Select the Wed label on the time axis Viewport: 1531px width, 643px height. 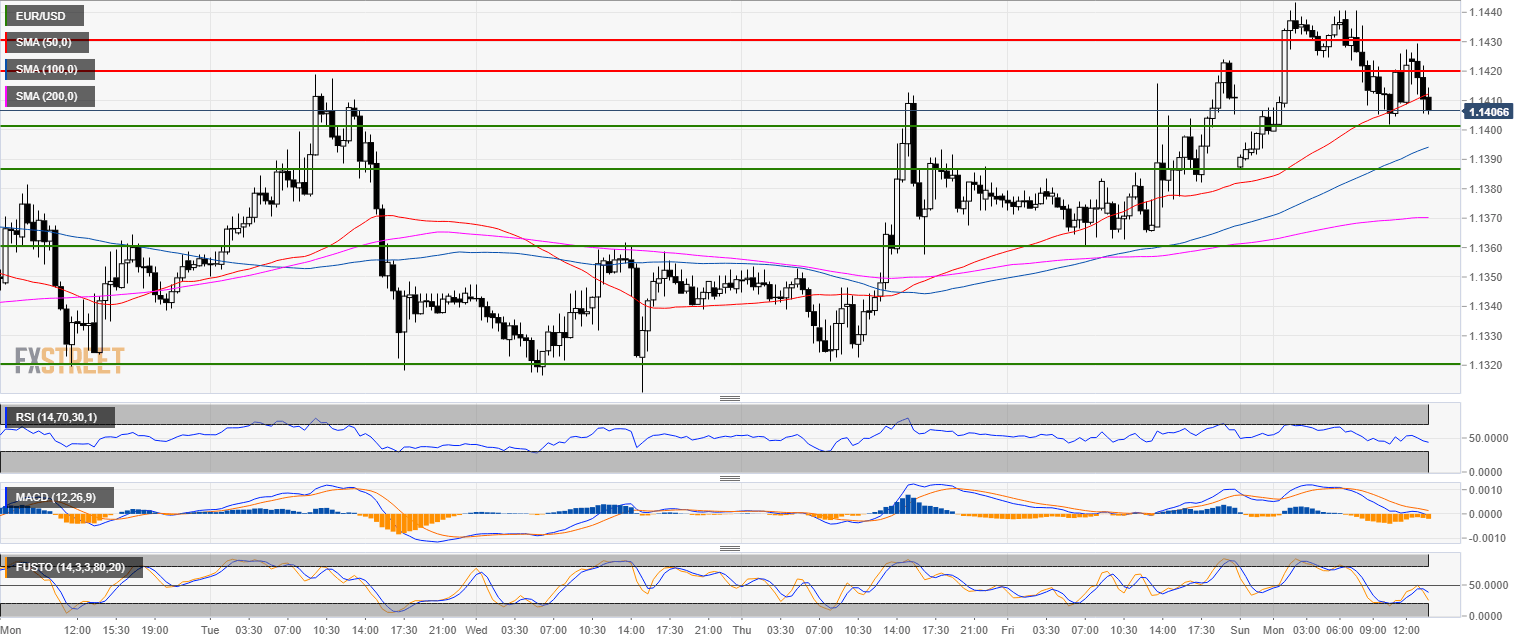point(475,631)
